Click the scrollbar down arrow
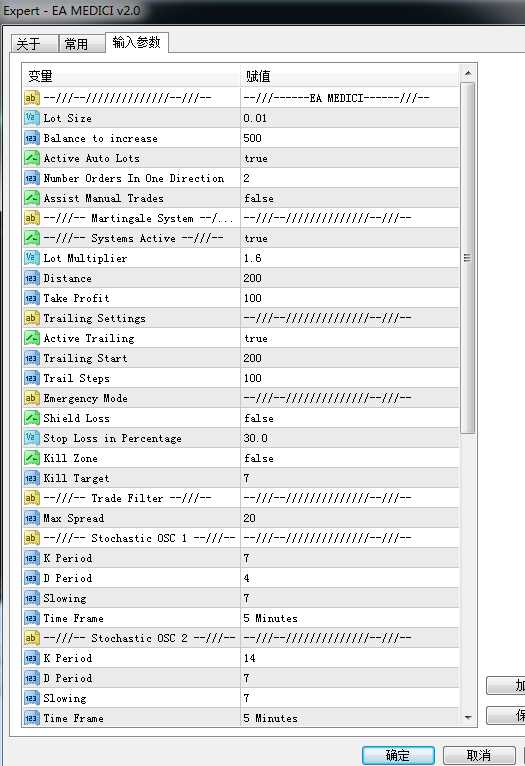Screen dimensions: 525x766 (468, 718)
